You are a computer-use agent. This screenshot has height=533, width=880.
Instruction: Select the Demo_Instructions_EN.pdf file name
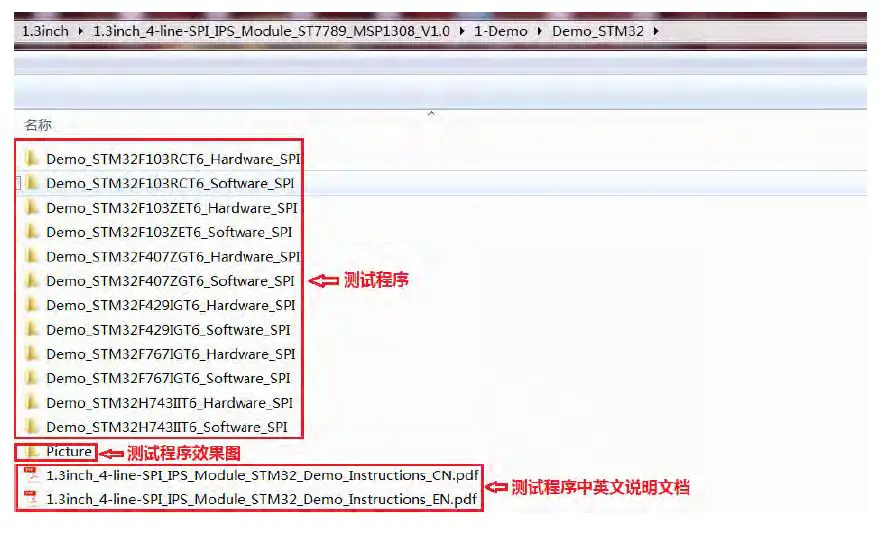262,499
